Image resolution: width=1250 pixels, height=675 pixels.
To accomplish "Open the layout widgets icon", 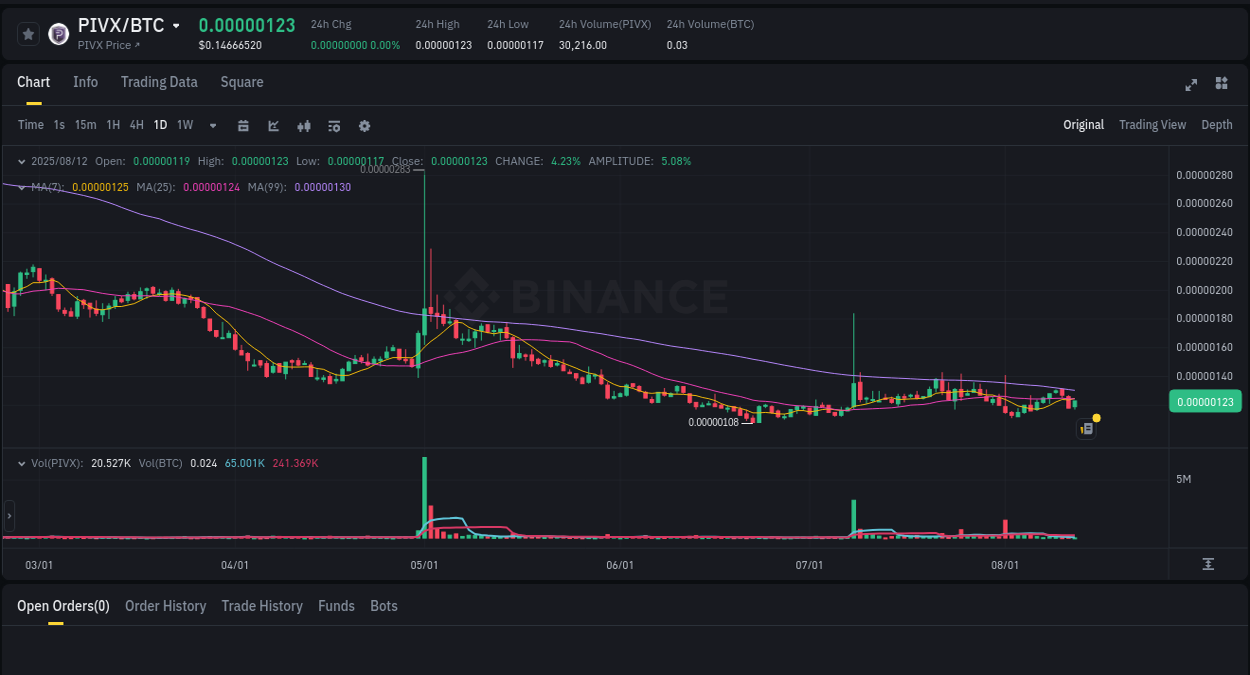I will point(1221,84).
